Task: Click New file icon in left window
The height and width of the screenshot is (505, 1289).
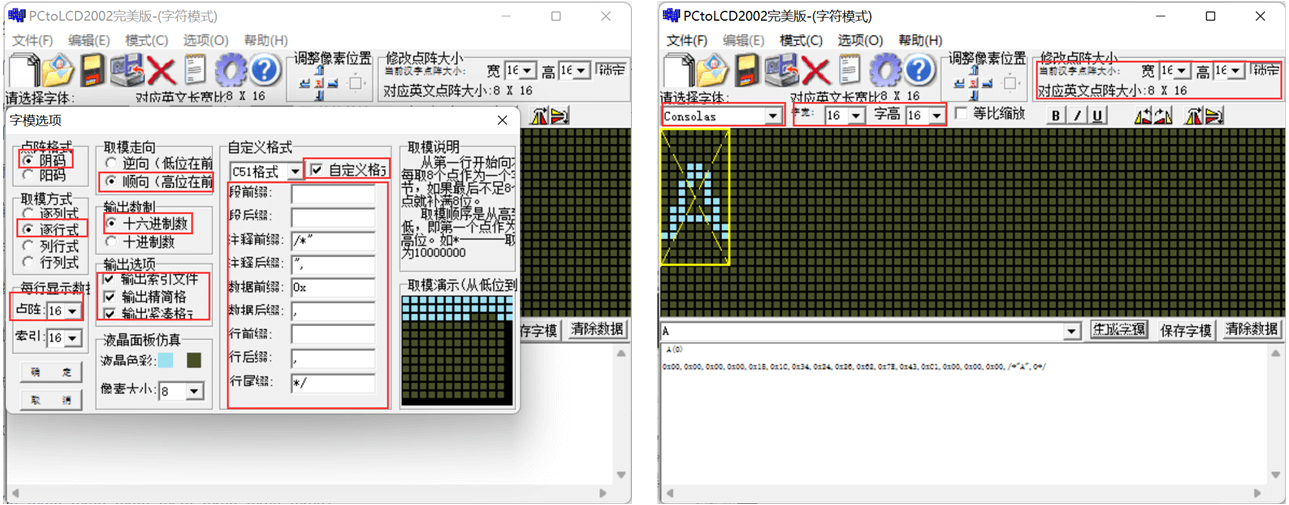Action: [23, 71]
